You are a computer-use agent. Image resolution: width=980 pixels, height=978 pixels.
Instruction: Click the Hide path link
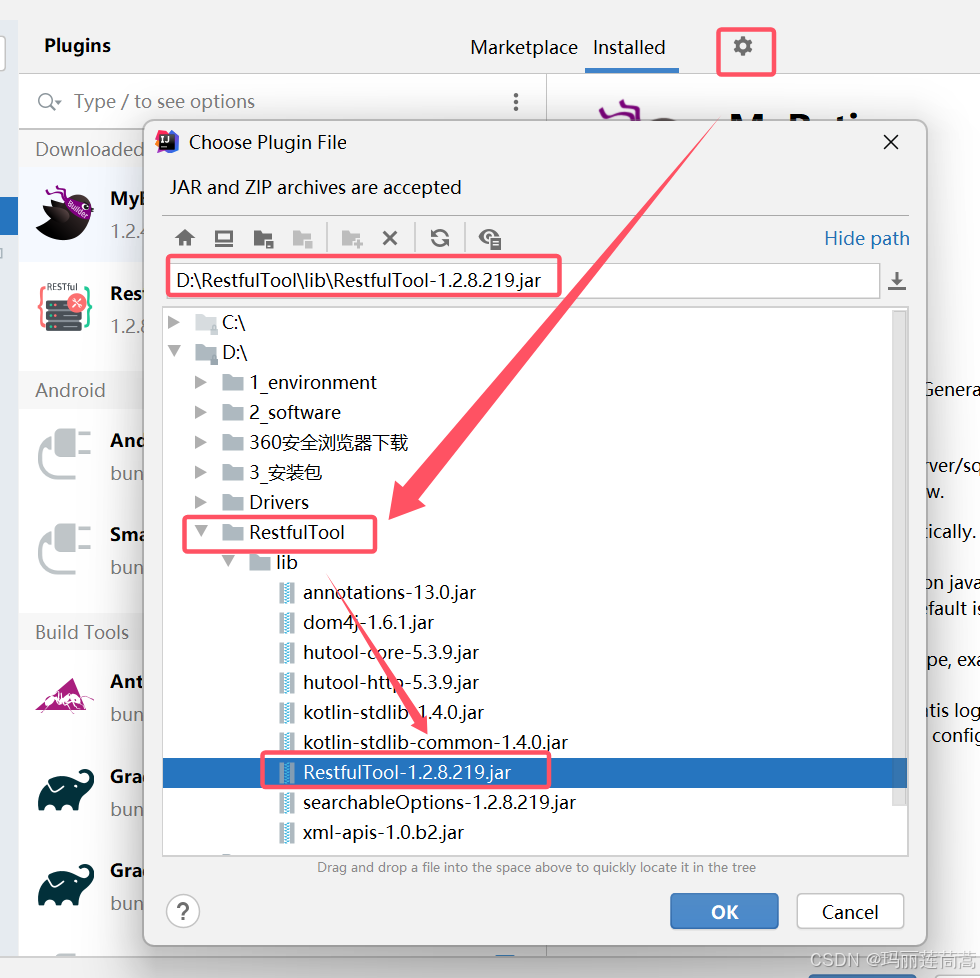coord(866,238)
